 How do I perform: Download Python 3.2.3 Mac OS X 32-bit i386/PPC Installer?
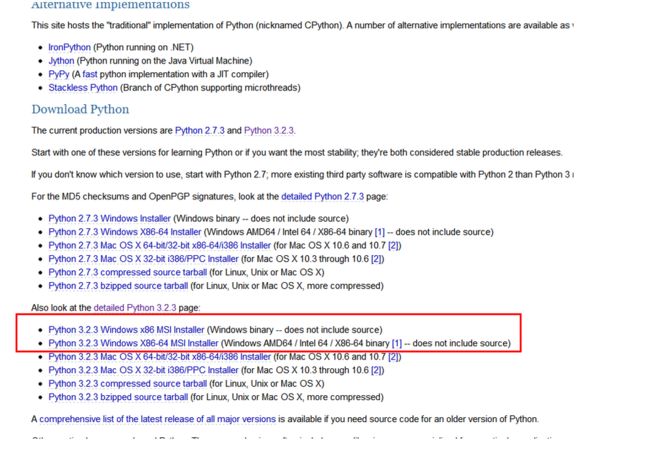point(143,370)
